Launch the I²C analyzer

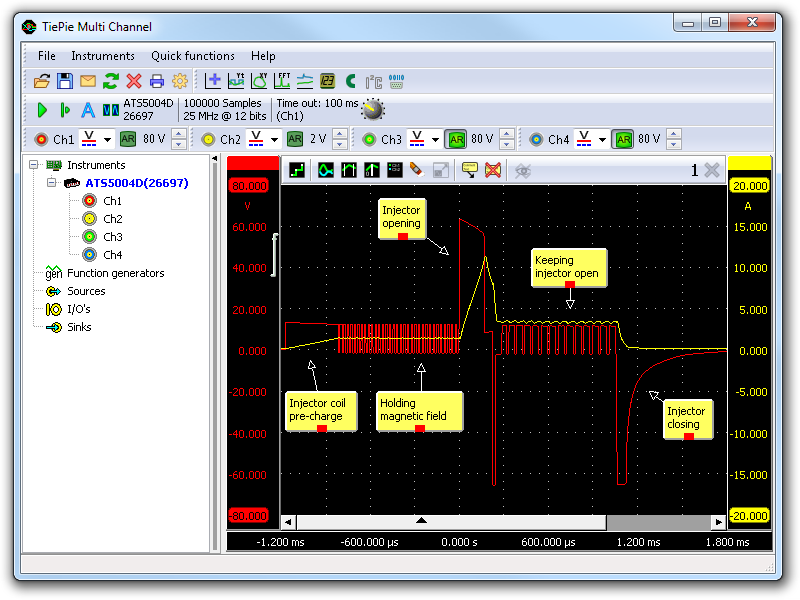374,81
